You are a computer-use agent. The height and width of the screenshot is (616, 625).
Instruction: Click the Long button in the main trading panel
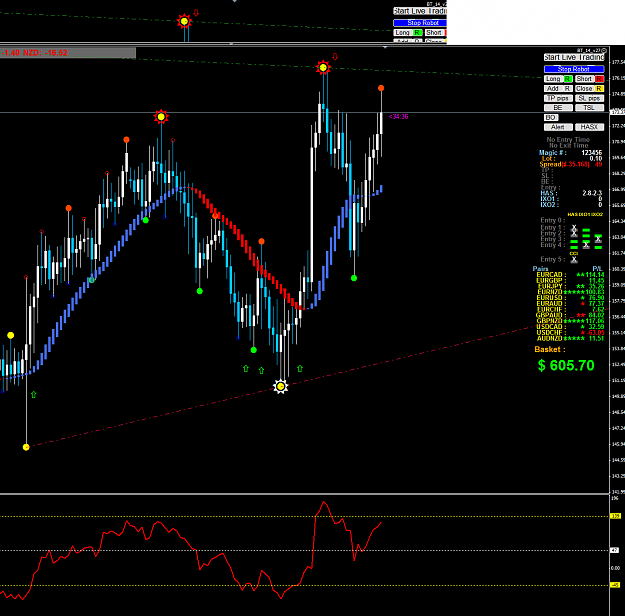coord(553,79)
